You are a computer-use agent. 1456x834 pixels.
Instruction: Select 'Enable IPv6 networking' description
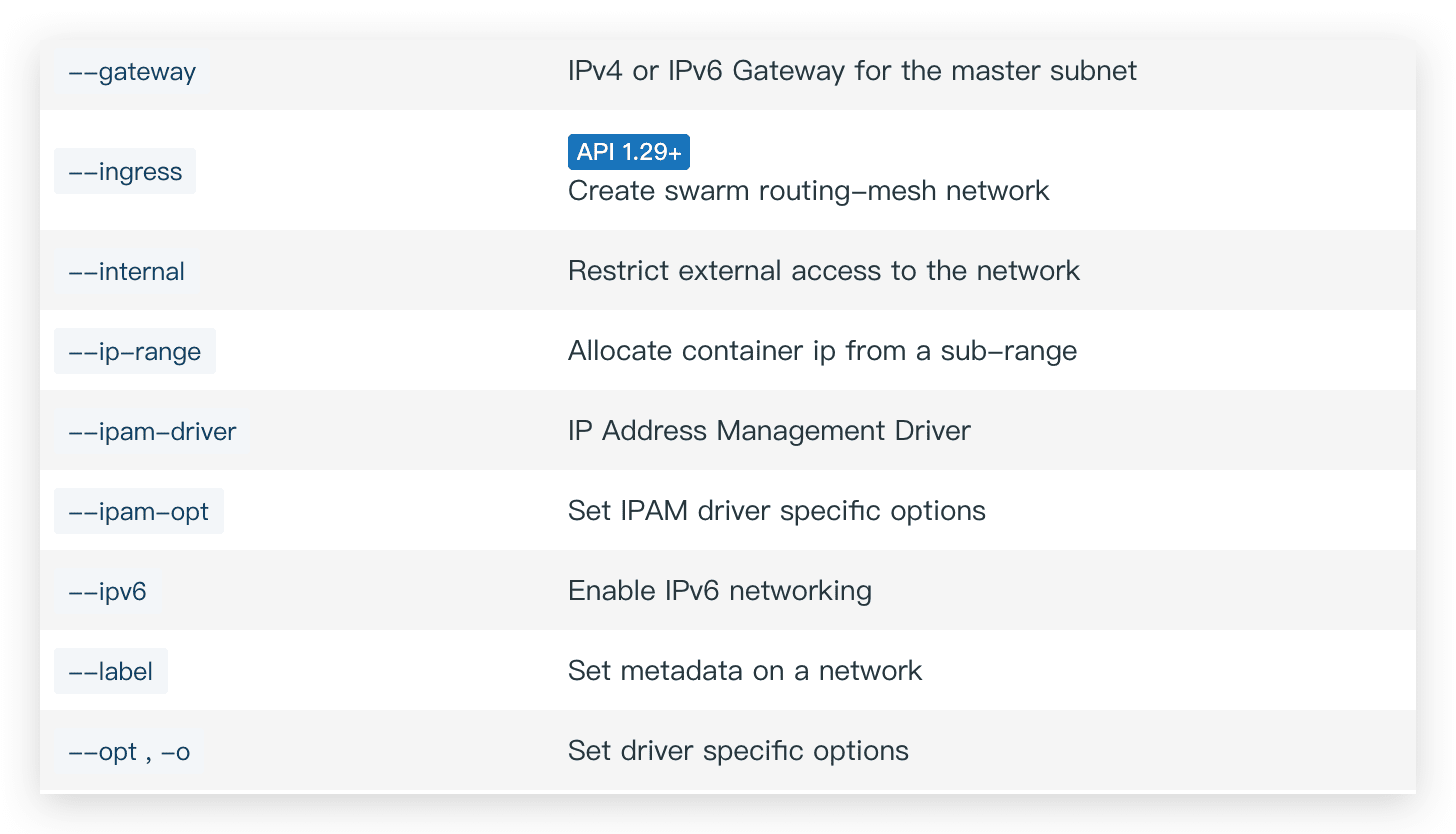(719, 591)
